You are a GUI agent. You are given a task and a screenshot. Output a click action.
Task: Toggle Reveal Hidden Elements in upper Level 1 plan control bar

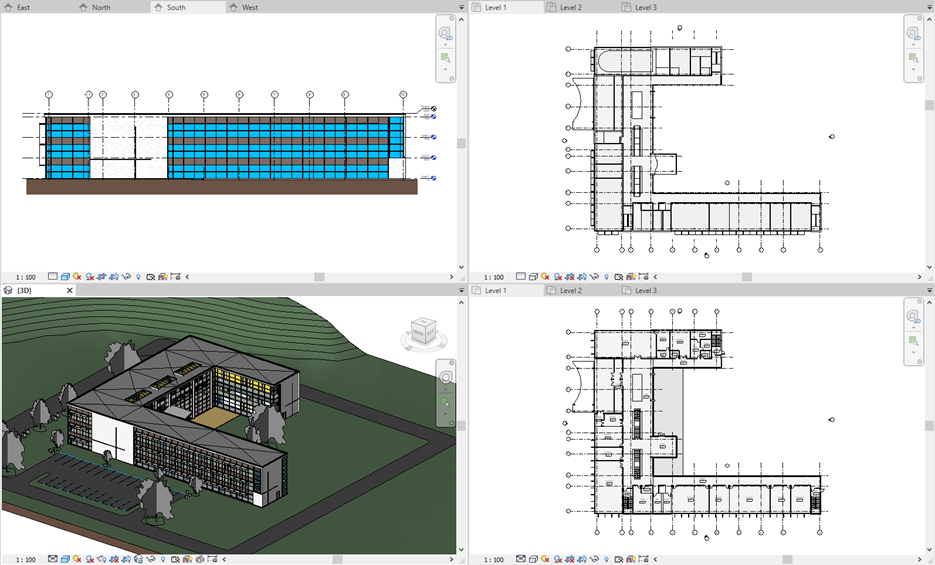click(608, 276)
